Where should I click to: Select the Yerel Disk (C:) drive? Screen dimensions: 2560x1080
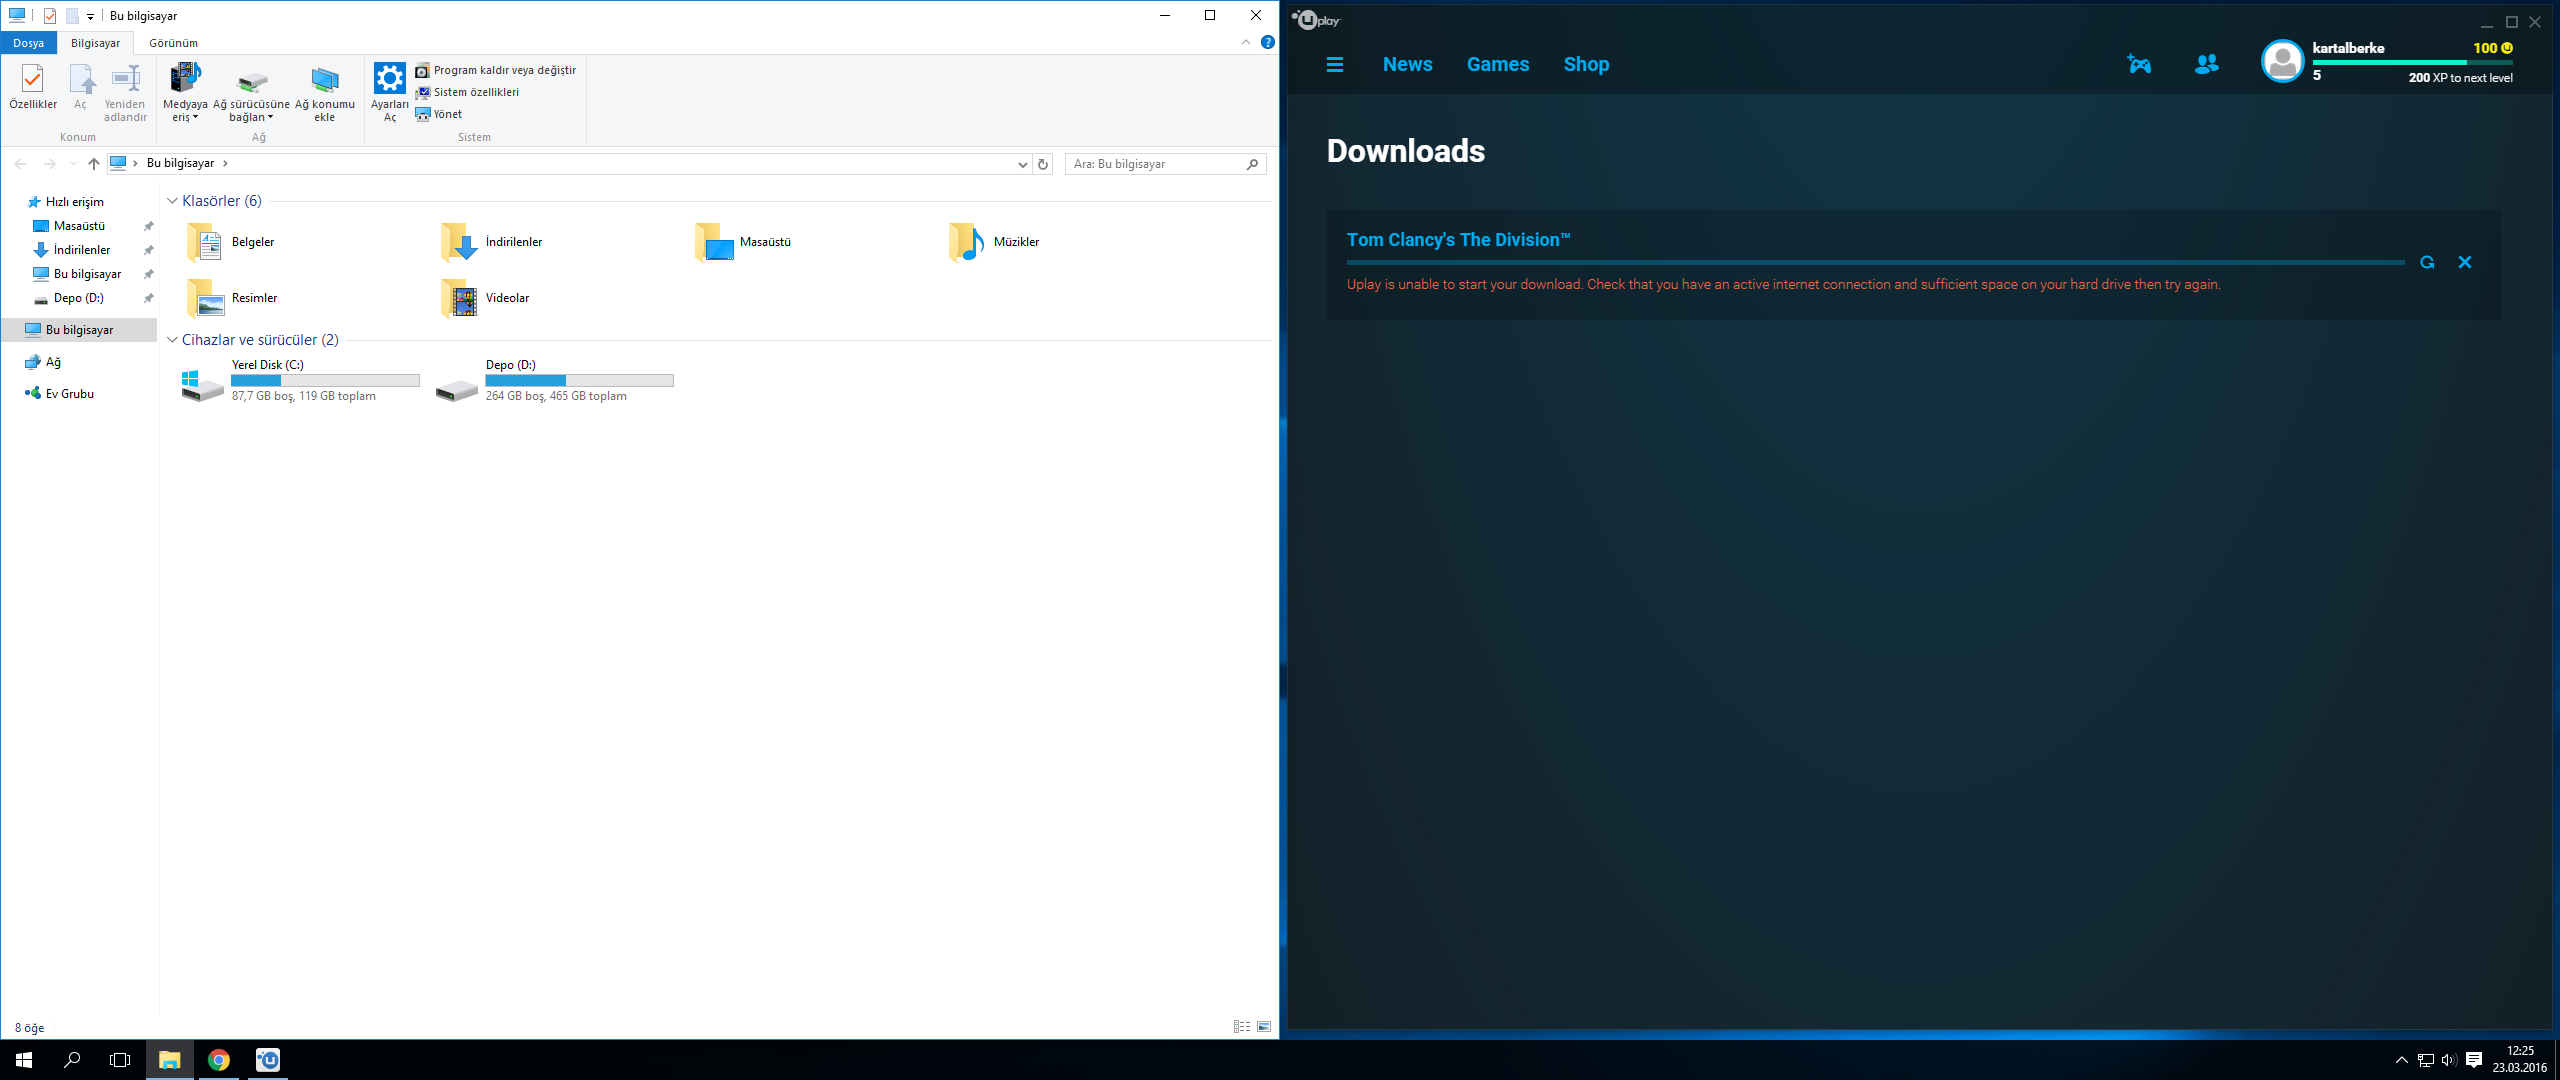coord(300,381)
